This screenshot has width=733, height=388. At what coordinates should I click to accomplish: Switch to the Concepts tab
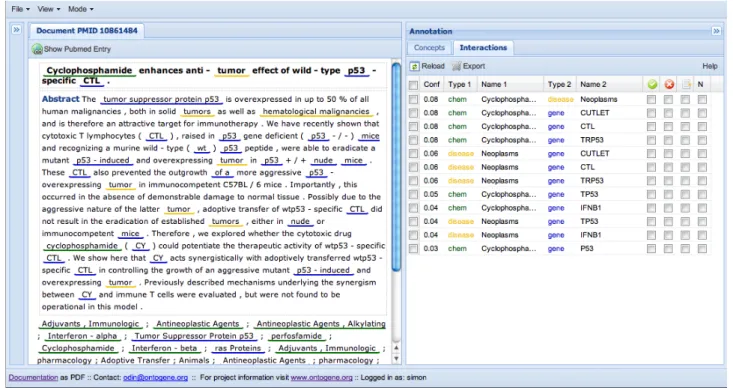click(429, 48)
